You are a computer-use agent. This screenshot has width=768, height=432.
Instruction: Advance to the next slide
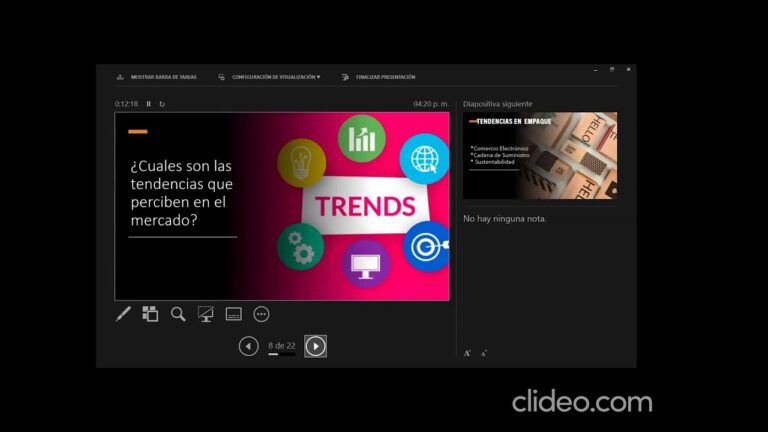click(315, 346)
